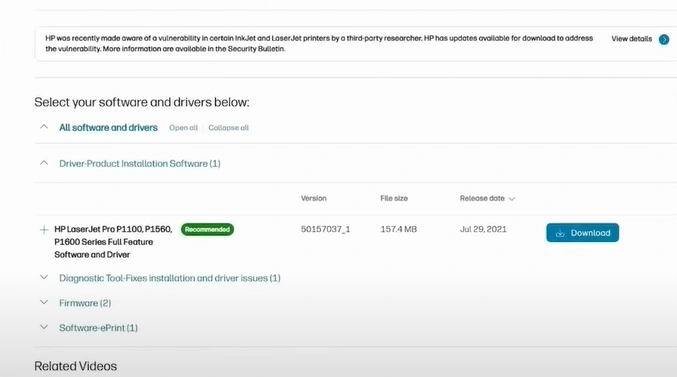Open Software-ePrint (1) section
Screen dimensions: 677x377
[98, 328]
